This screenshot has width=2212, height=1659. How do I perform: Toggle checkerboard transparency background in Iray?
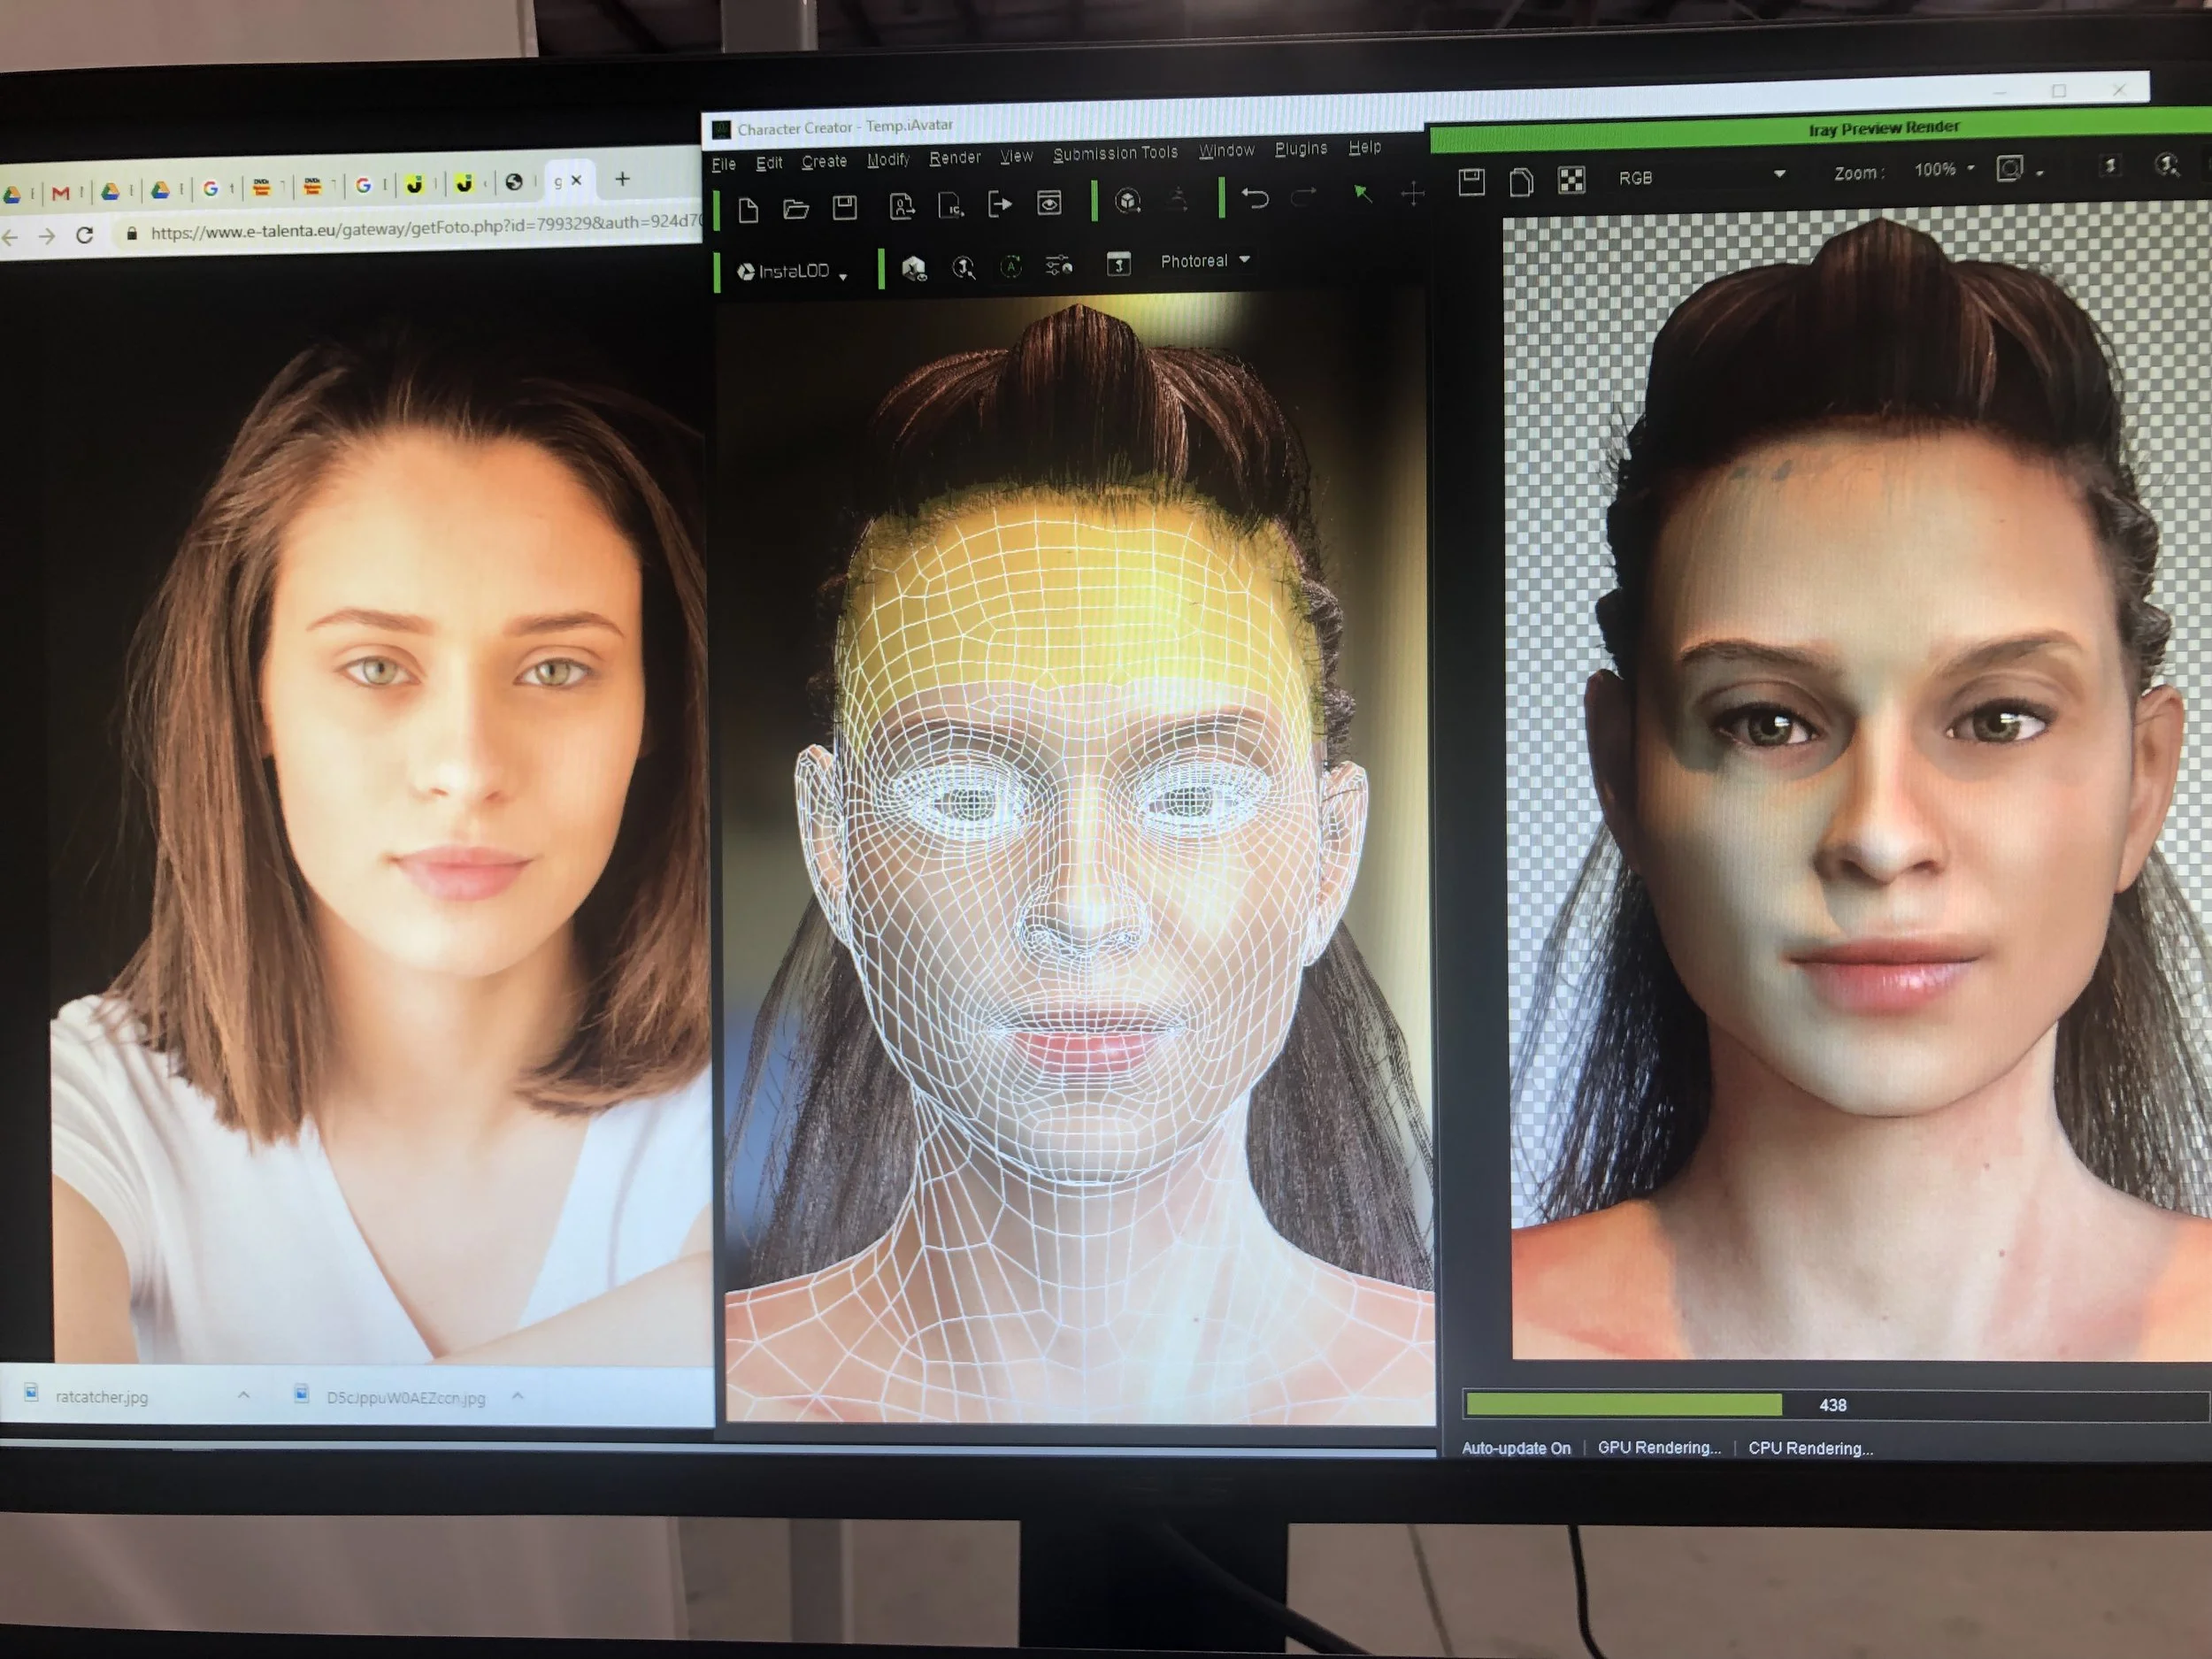pos(1571,180)
